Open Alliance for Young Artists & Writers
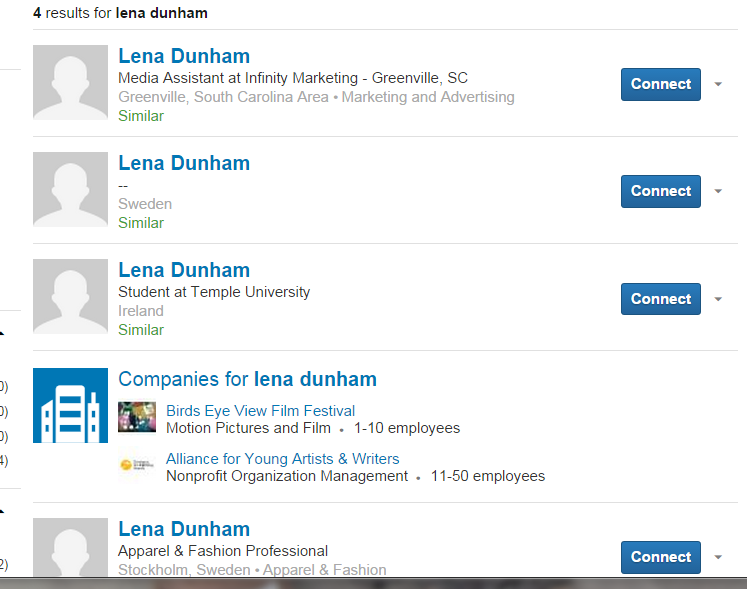This screenshot has width=747, height=589. pyautogui.click(x=282, y=459)
